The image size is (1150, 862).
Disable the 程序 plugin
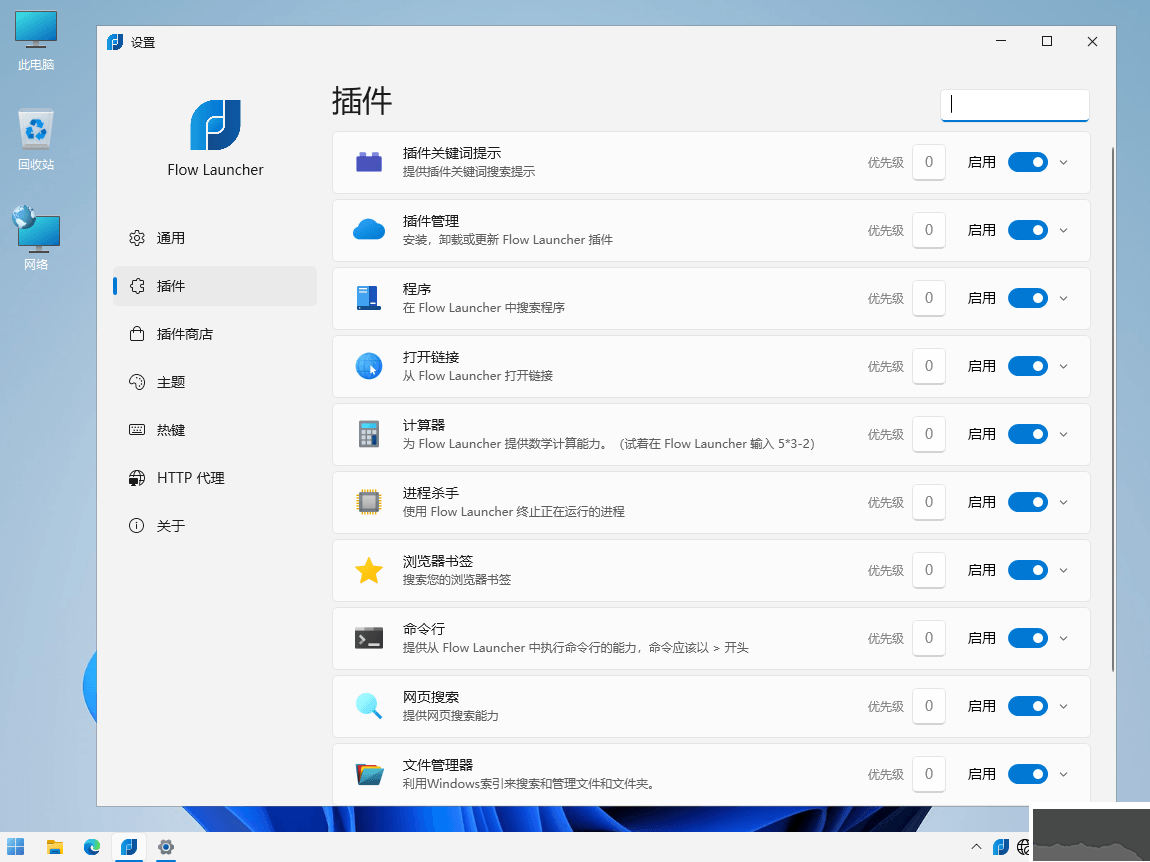tap(1028, 298)
